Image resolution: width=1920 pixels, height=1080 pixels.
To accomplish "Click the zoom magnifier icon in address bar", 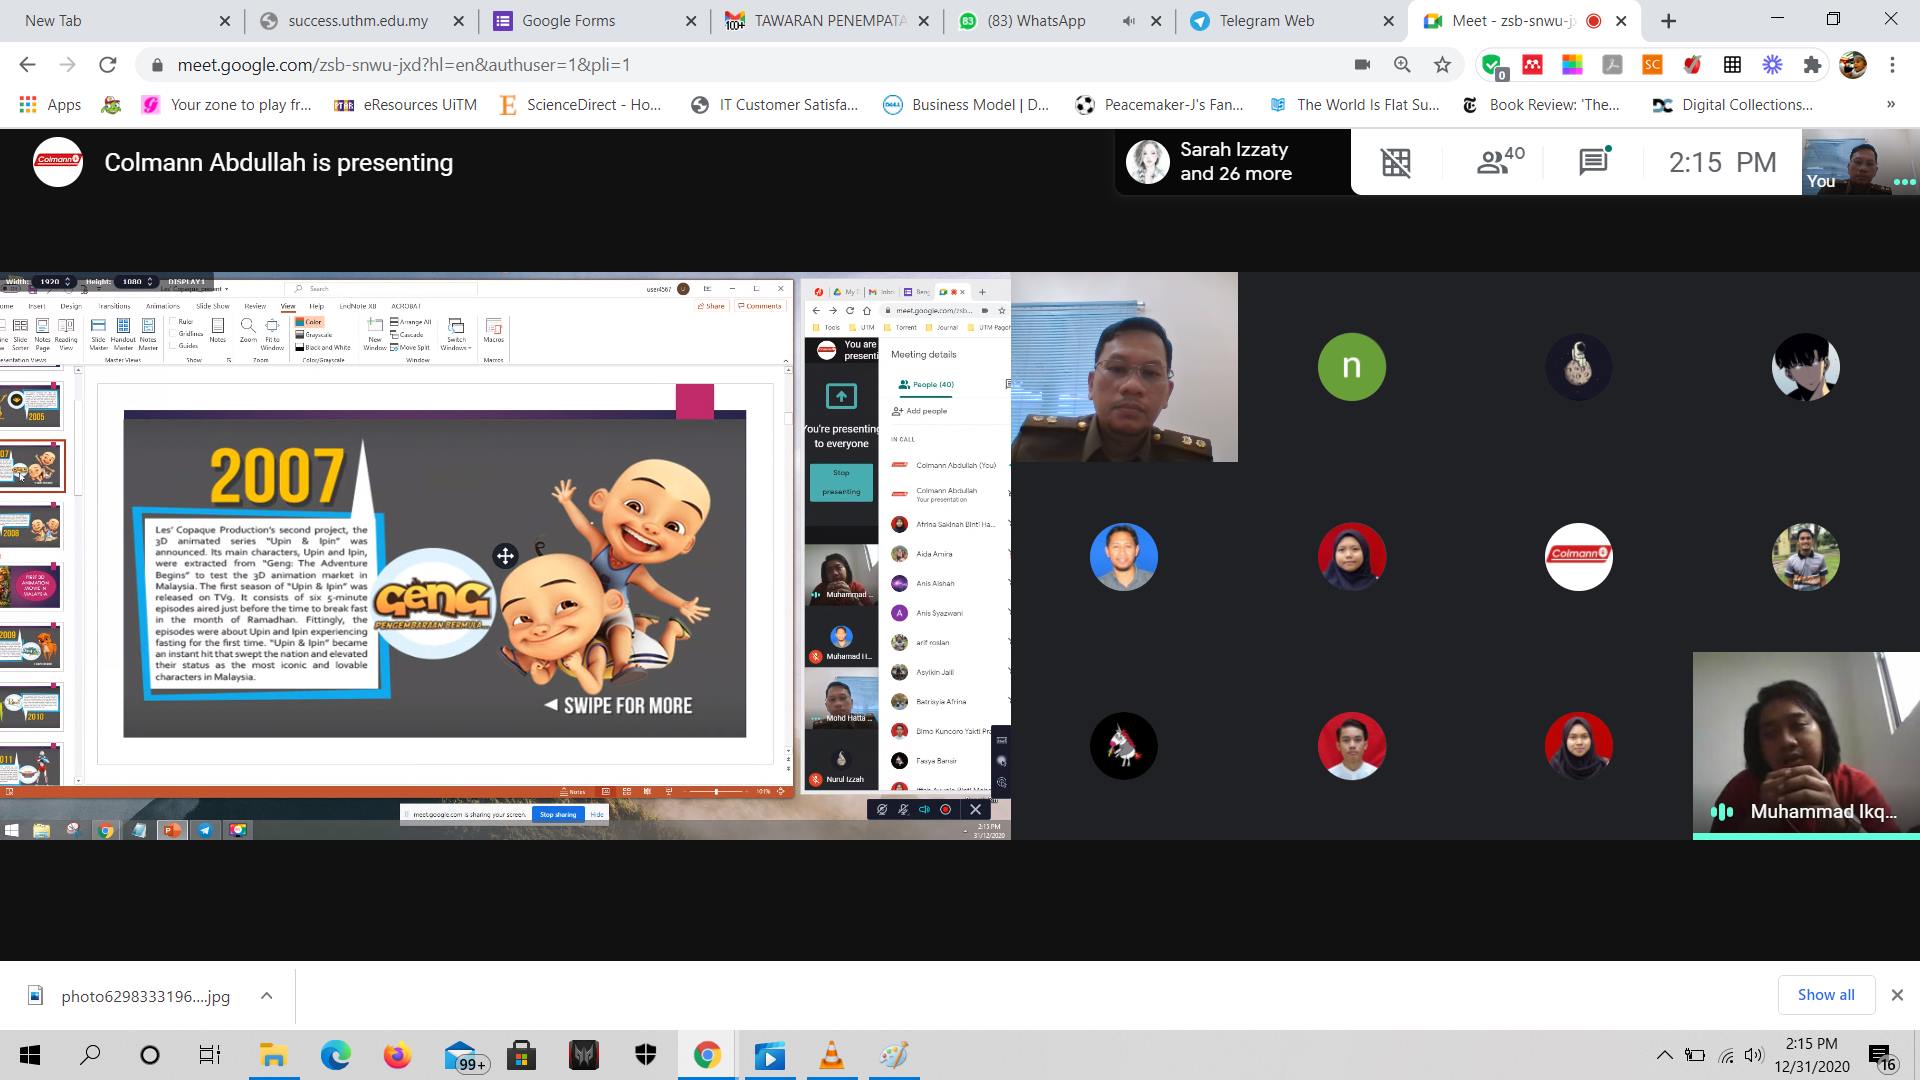I will coord(1402,65).
